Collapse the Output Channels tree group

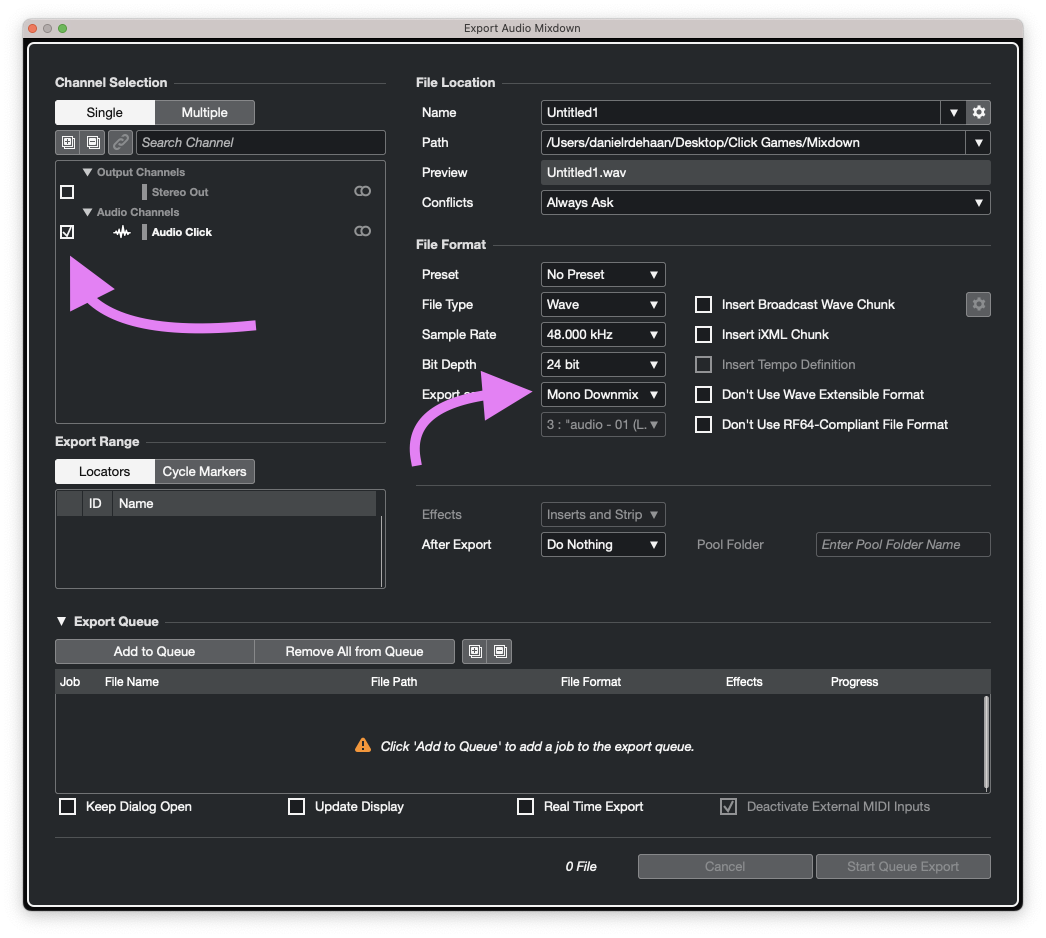88,172
